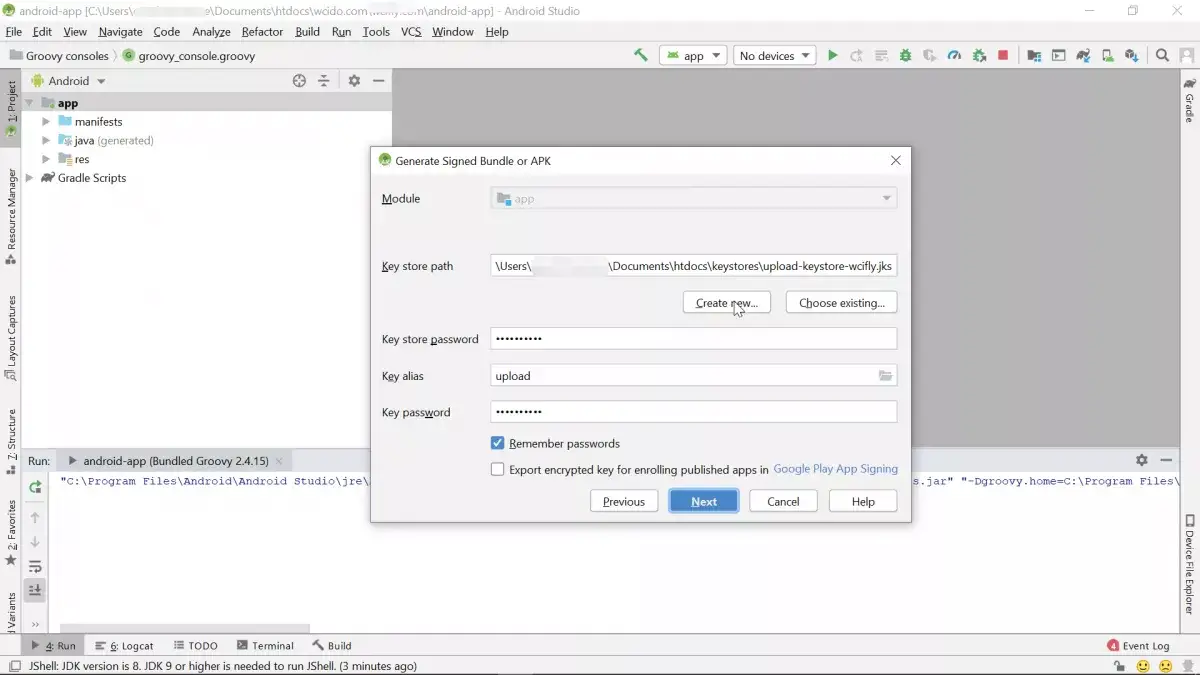This screenshot has width=1200, height=675.
Task: Open the No devices dropdown
Action: coord(774,56)
